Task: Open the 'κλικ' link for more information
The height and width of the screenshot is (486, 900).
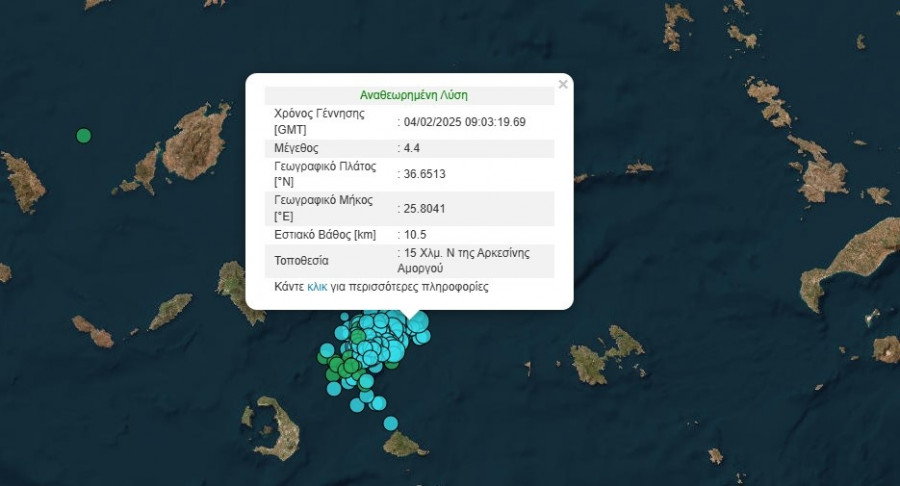Action: 317,287
